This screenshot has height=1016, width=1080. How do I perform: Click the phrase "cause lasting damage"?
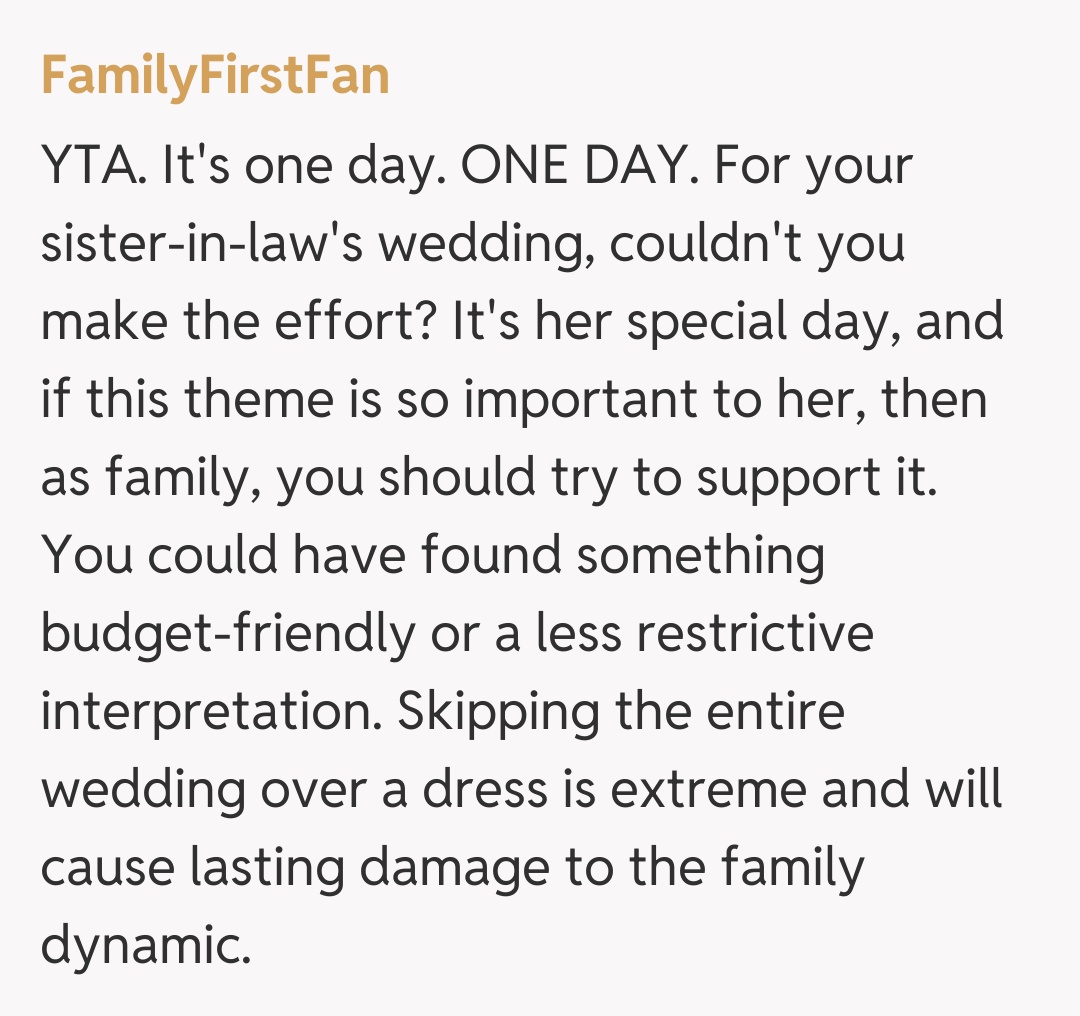(294, 867)
